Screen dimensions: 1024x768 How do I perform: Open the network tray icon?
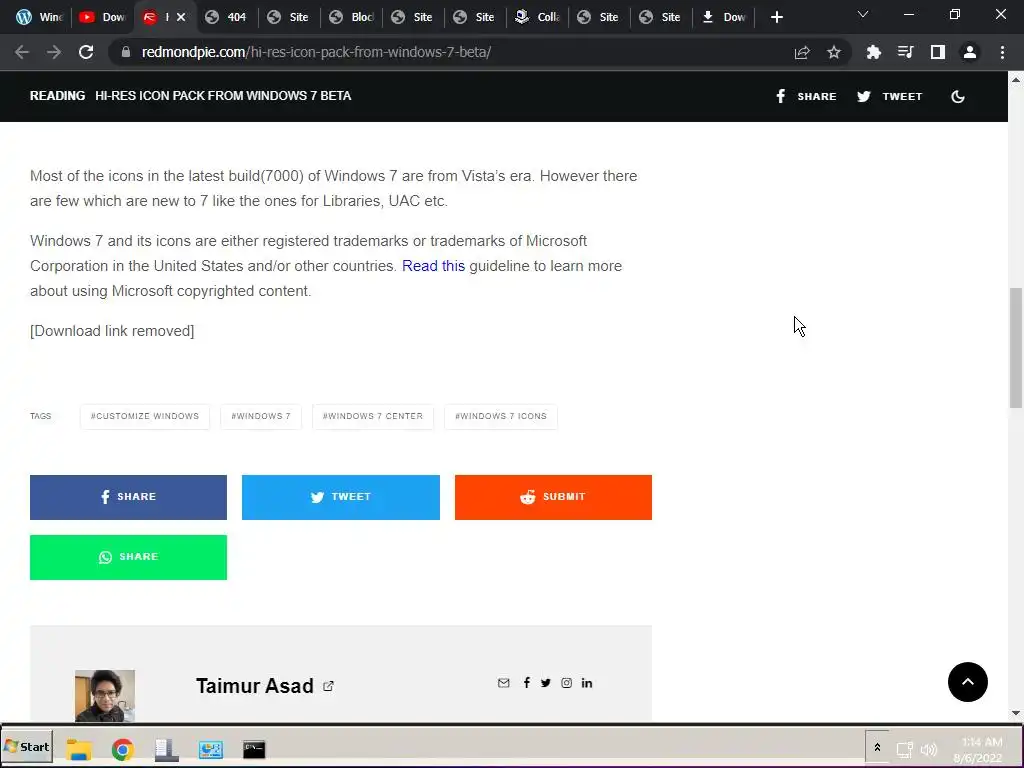coord(904,749)
